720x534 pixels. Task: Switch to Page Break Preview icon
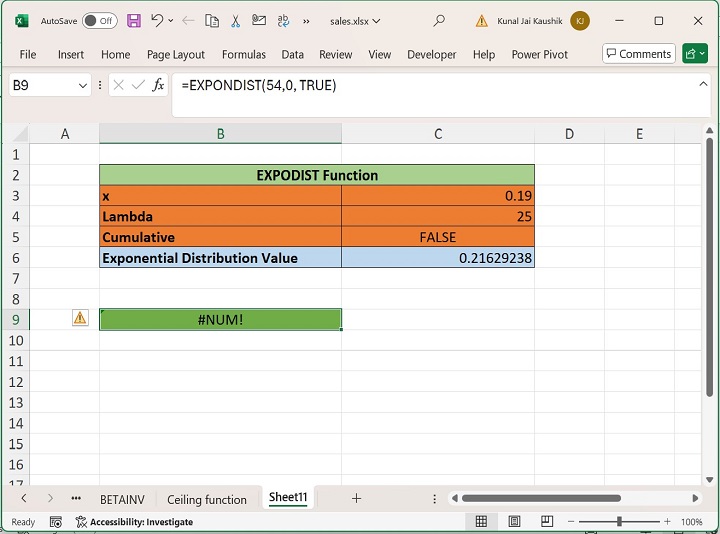tap(546, 522)
